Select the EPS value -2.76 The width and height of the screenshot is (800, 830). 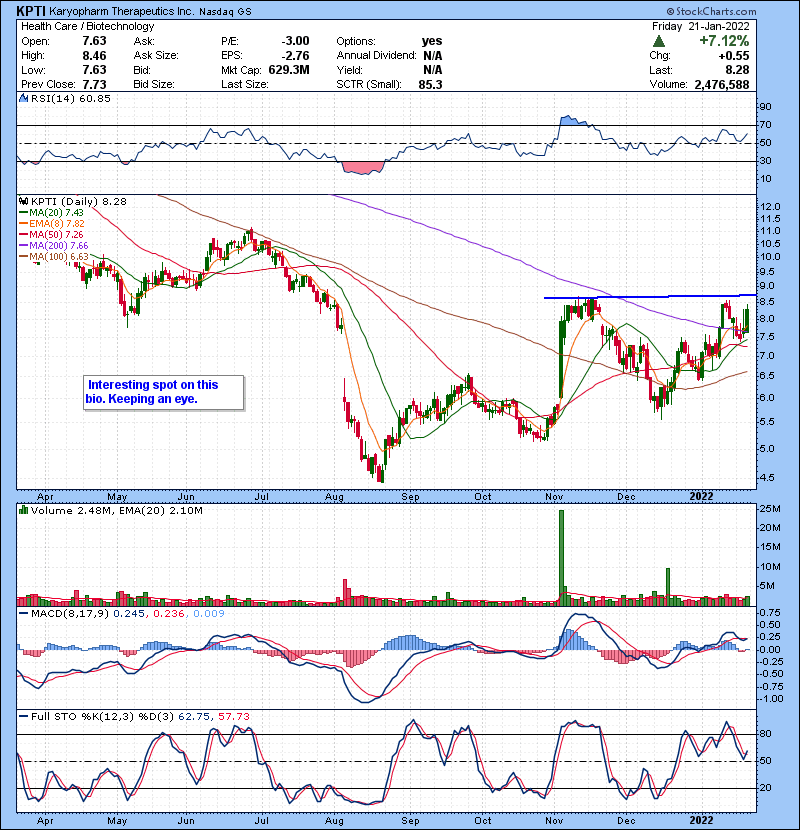[x=295, y=56]
